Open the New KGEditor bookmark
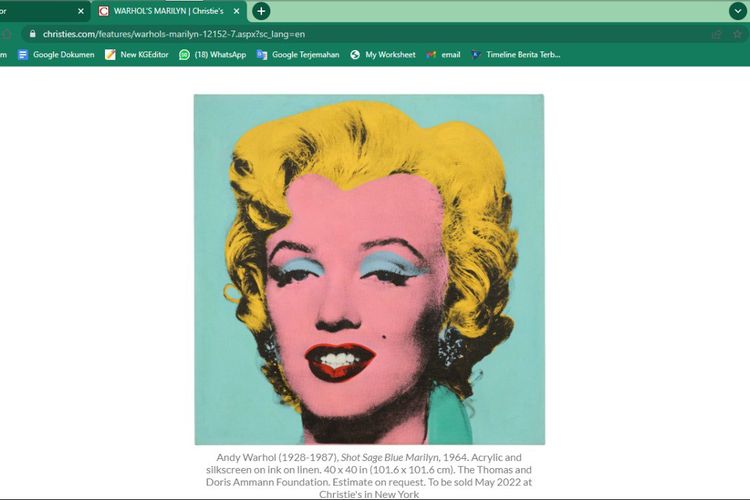750x500 pixels. (x=135, y=55)
